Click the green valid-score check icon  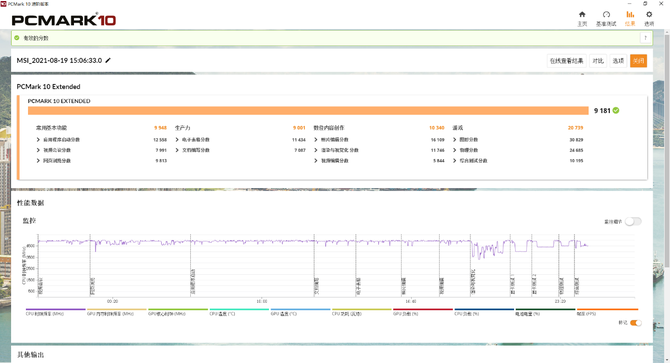[17, 38]
